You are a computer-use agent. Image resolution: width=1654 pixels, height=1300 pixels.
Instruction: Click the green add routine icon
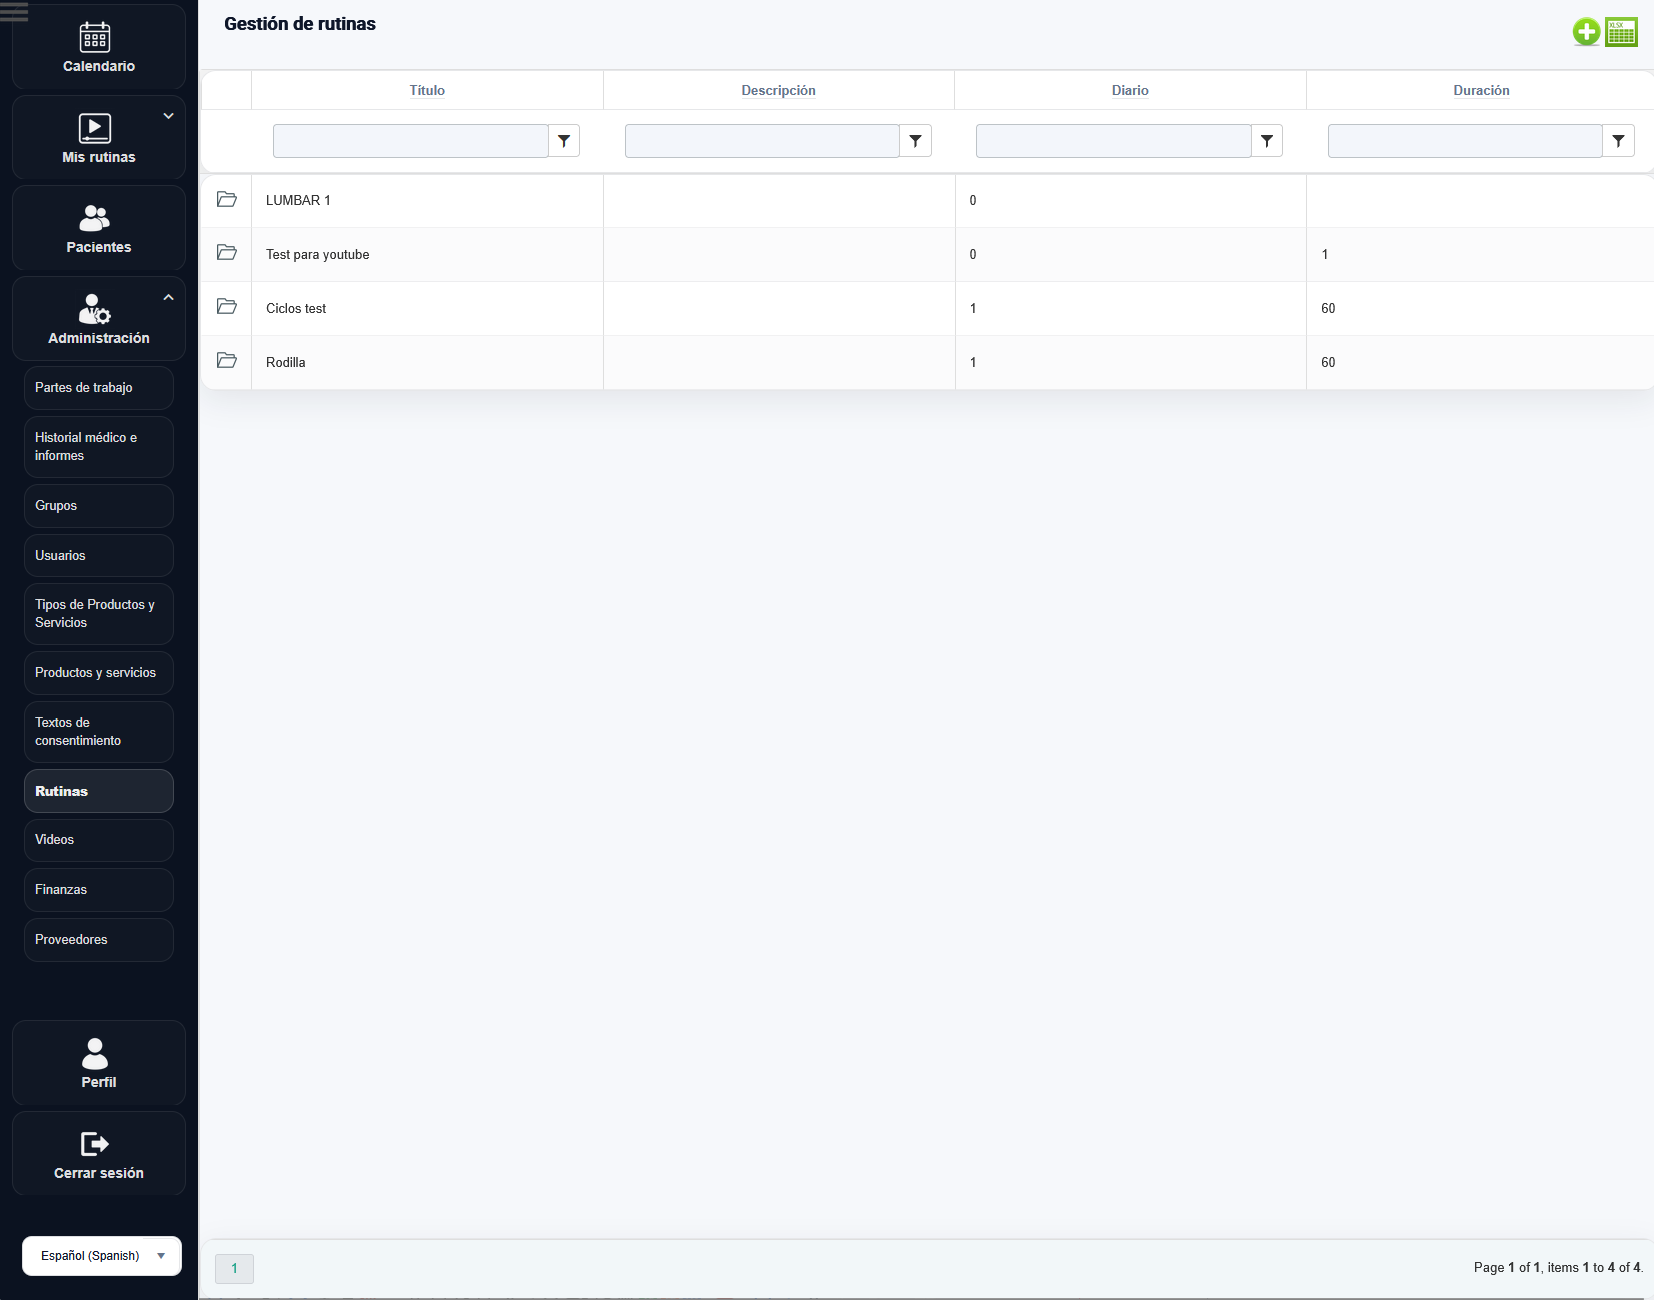1585,32
